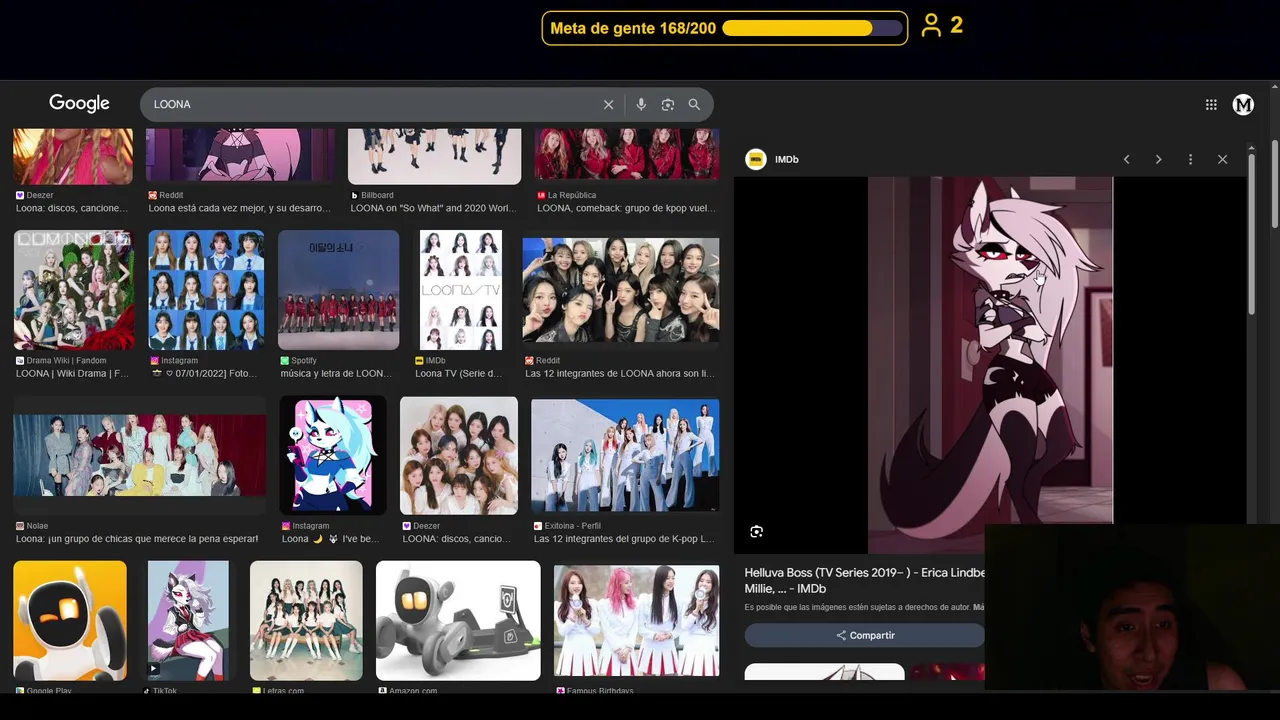Click 'LOONA, comeback: grupo de kpop' caption

tap(626, 208)
